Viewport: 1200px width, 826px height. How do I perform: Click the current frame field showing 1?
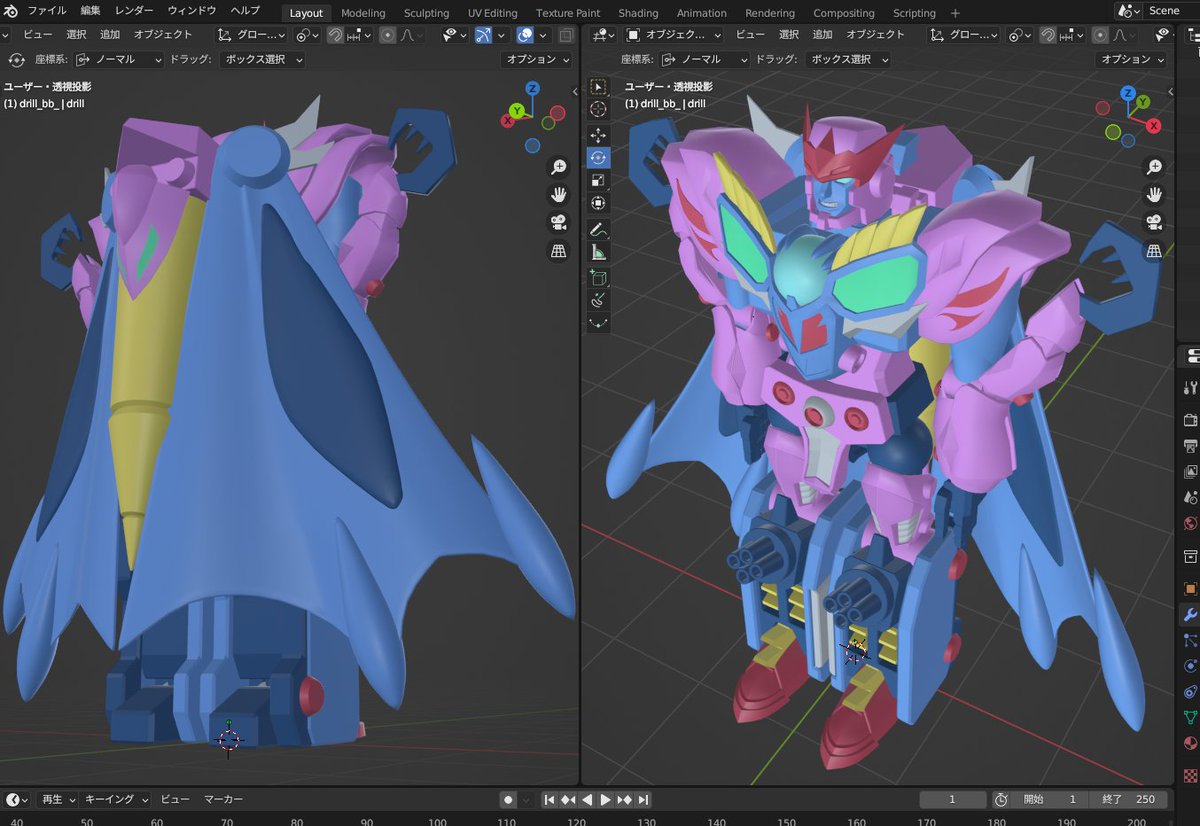point(953,800)
